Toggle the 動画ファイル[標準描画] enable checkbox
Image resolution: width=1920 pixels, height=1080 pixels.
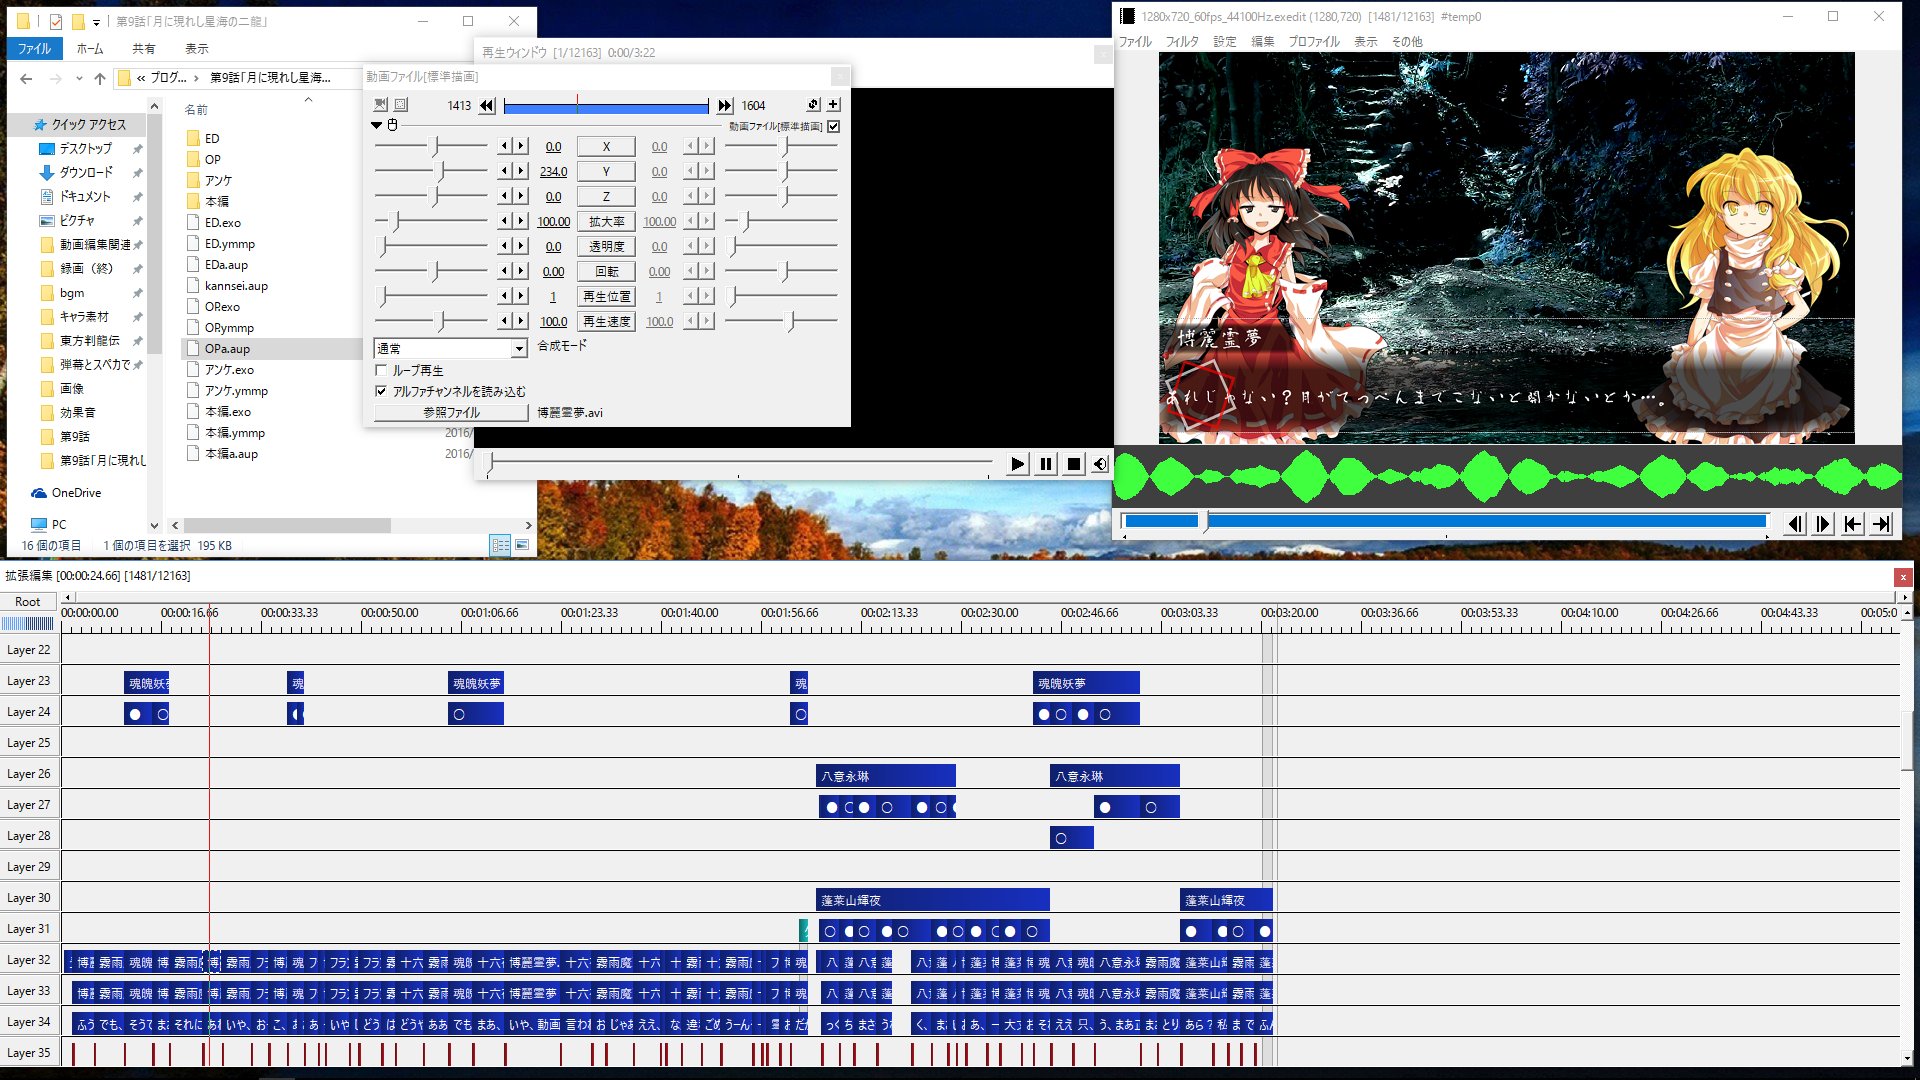click(833, 126)
